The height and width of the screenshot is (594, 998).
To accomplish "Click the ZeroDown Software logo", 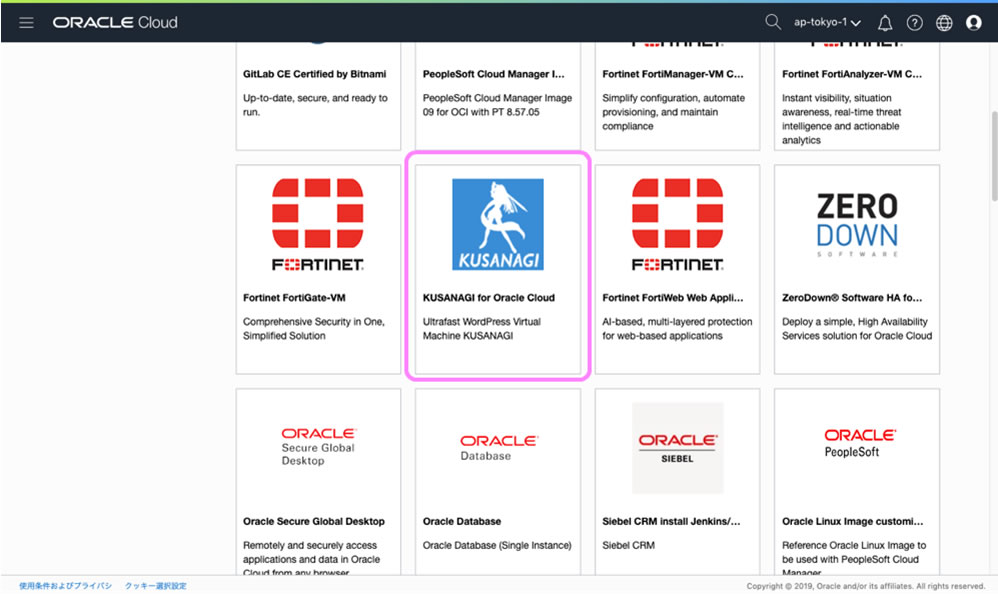I will 857,225.
